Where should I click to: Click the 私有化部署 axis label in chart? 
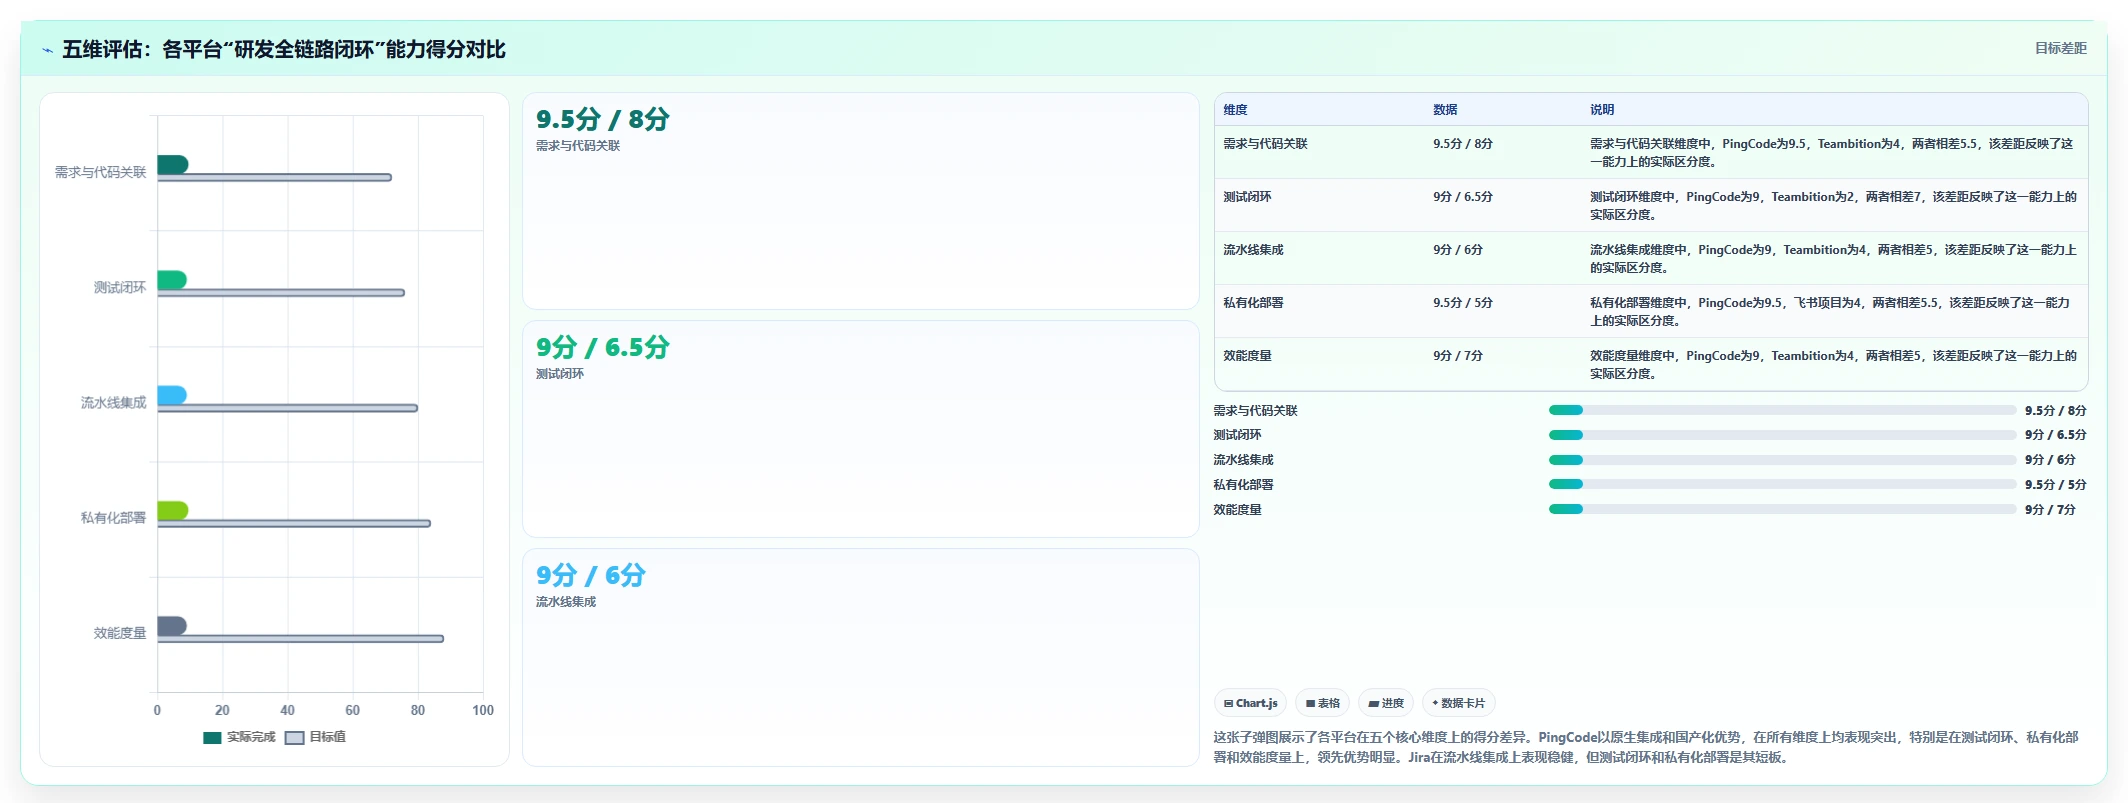tap(113, 517)
